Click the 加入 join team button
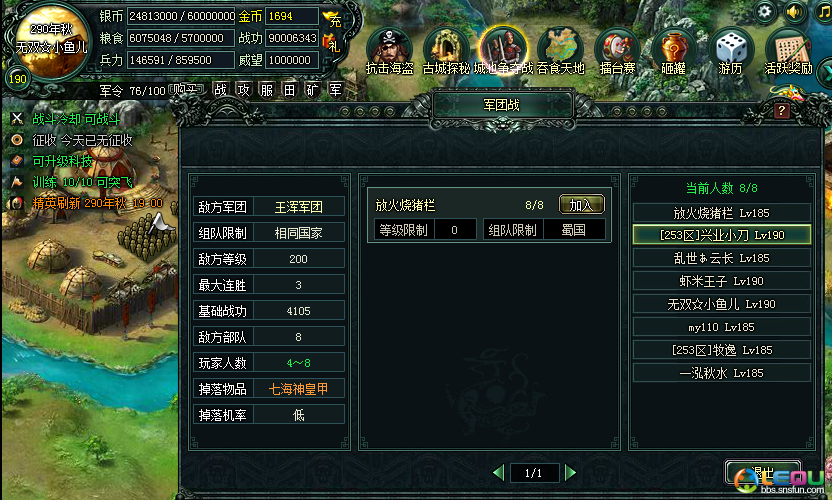 coord(582,204)
